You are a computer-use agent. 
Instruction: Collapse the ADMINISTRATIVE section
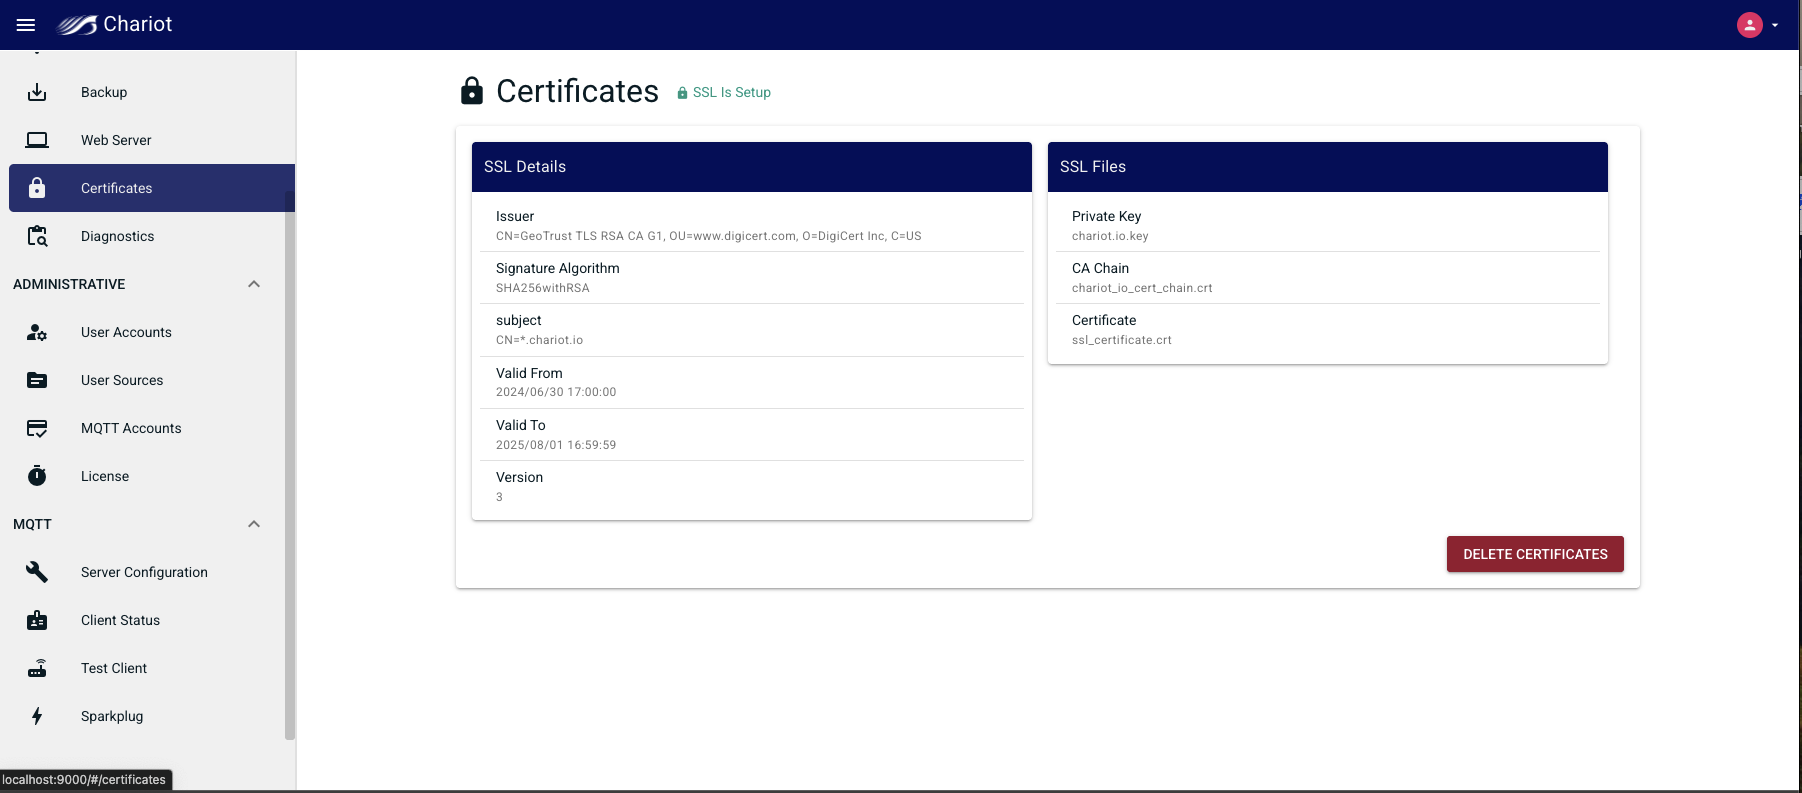click(254, 284)
